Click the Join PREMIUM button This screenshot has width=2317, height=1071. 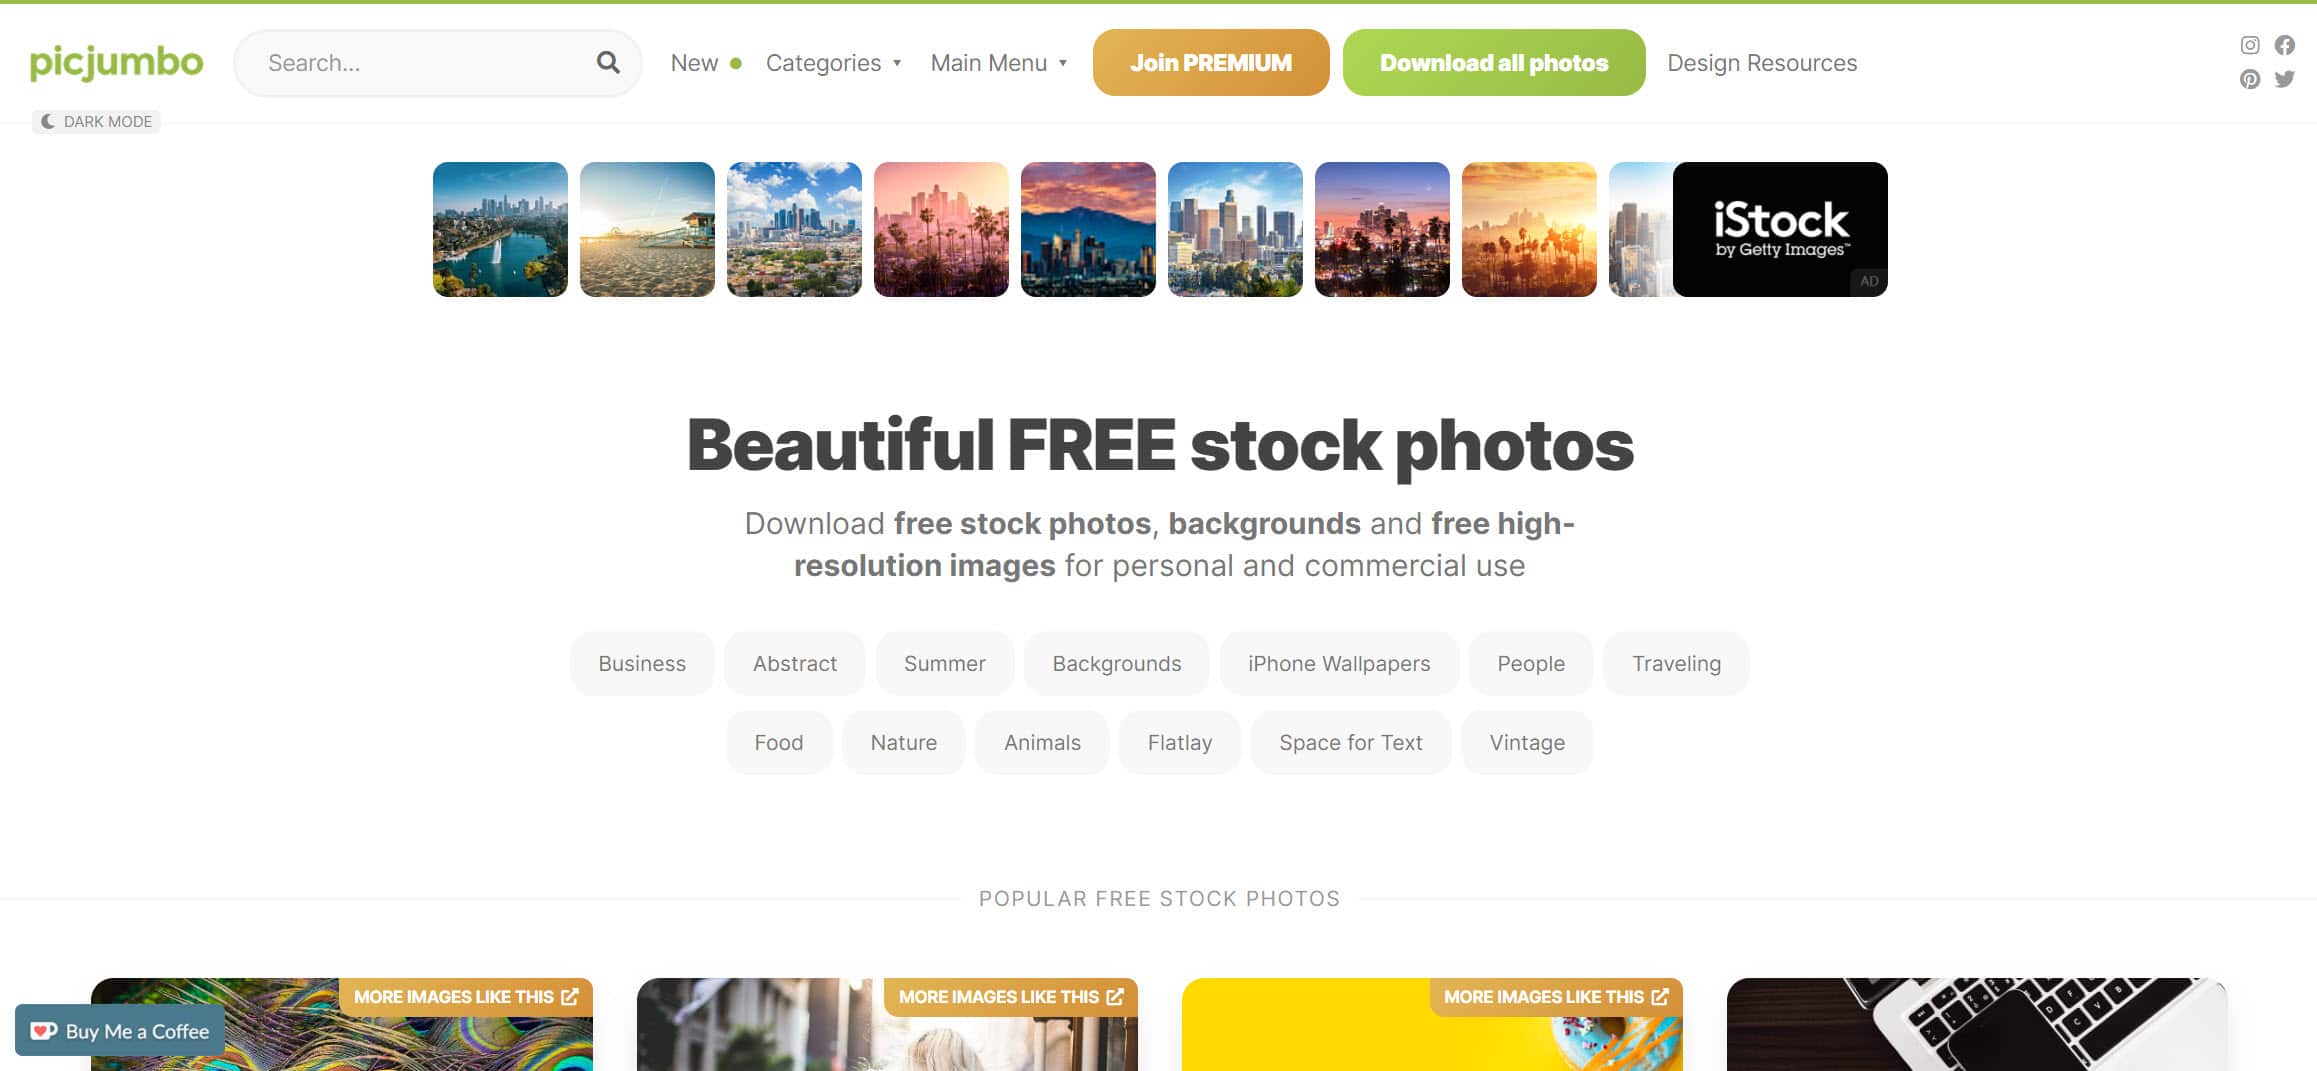(1211, 63)
